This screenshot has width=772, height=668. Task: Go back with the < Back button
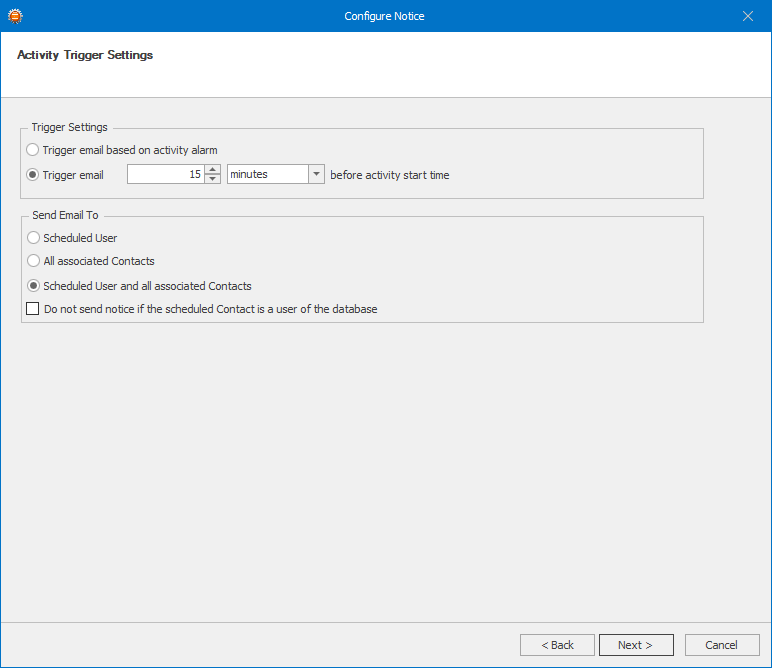557,645
